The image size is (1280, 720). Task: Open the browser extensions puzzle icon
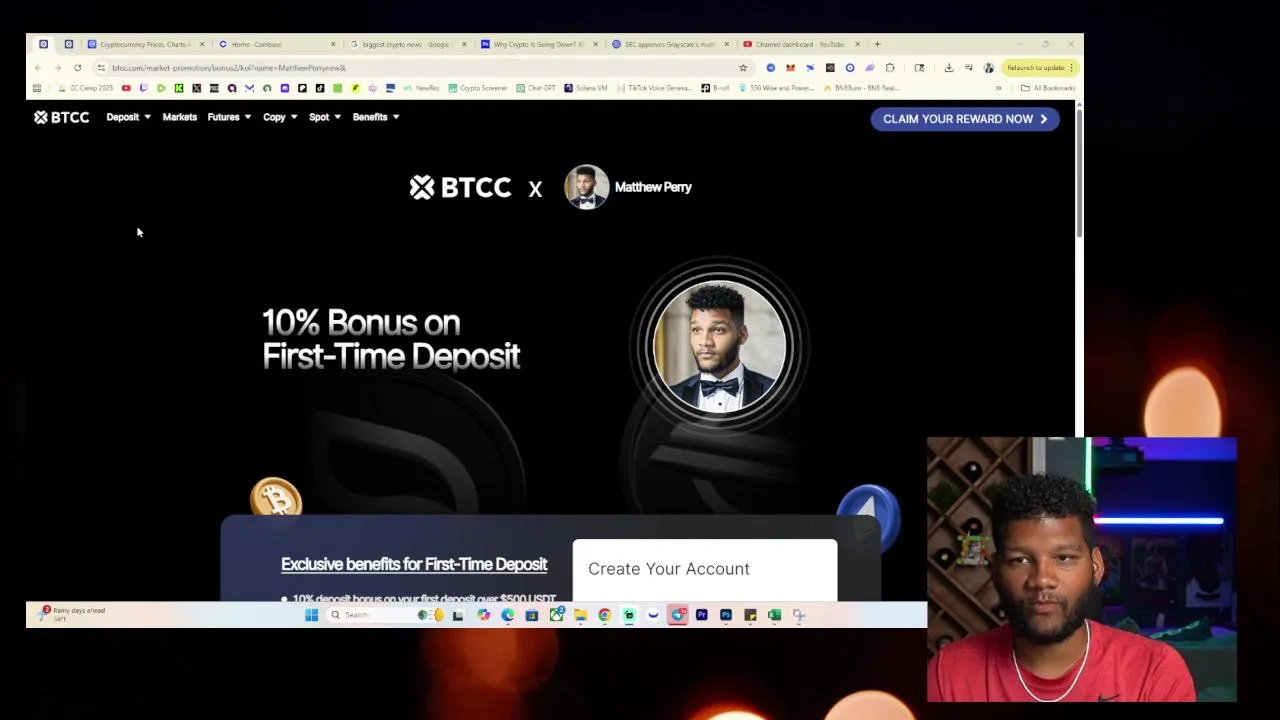(890, 68)
